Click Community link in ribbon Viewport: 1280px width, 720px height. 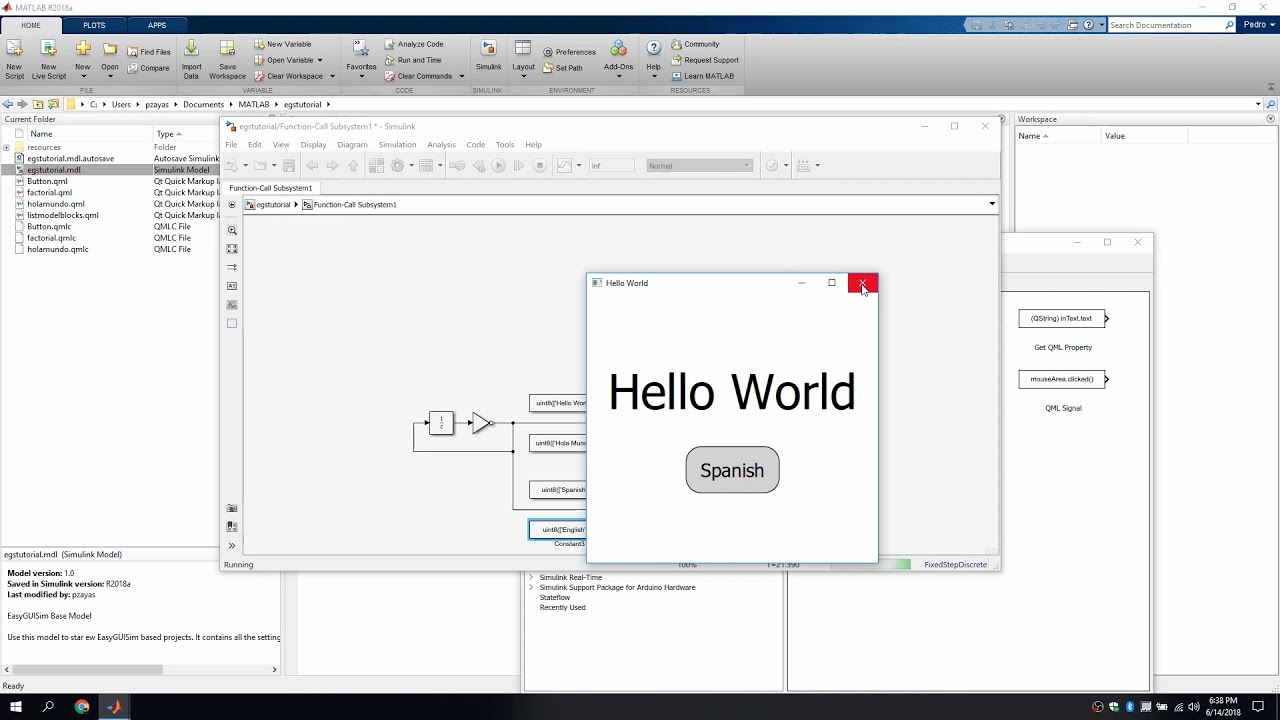(x=695, y=44)
